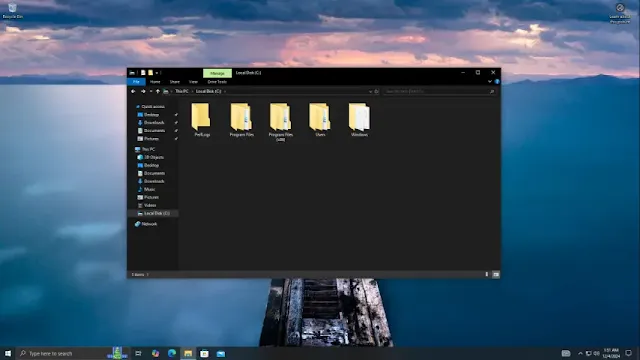Open the Action Center notifications icon
This screenshot has width=640, height=360.
(x=629, y=353)
